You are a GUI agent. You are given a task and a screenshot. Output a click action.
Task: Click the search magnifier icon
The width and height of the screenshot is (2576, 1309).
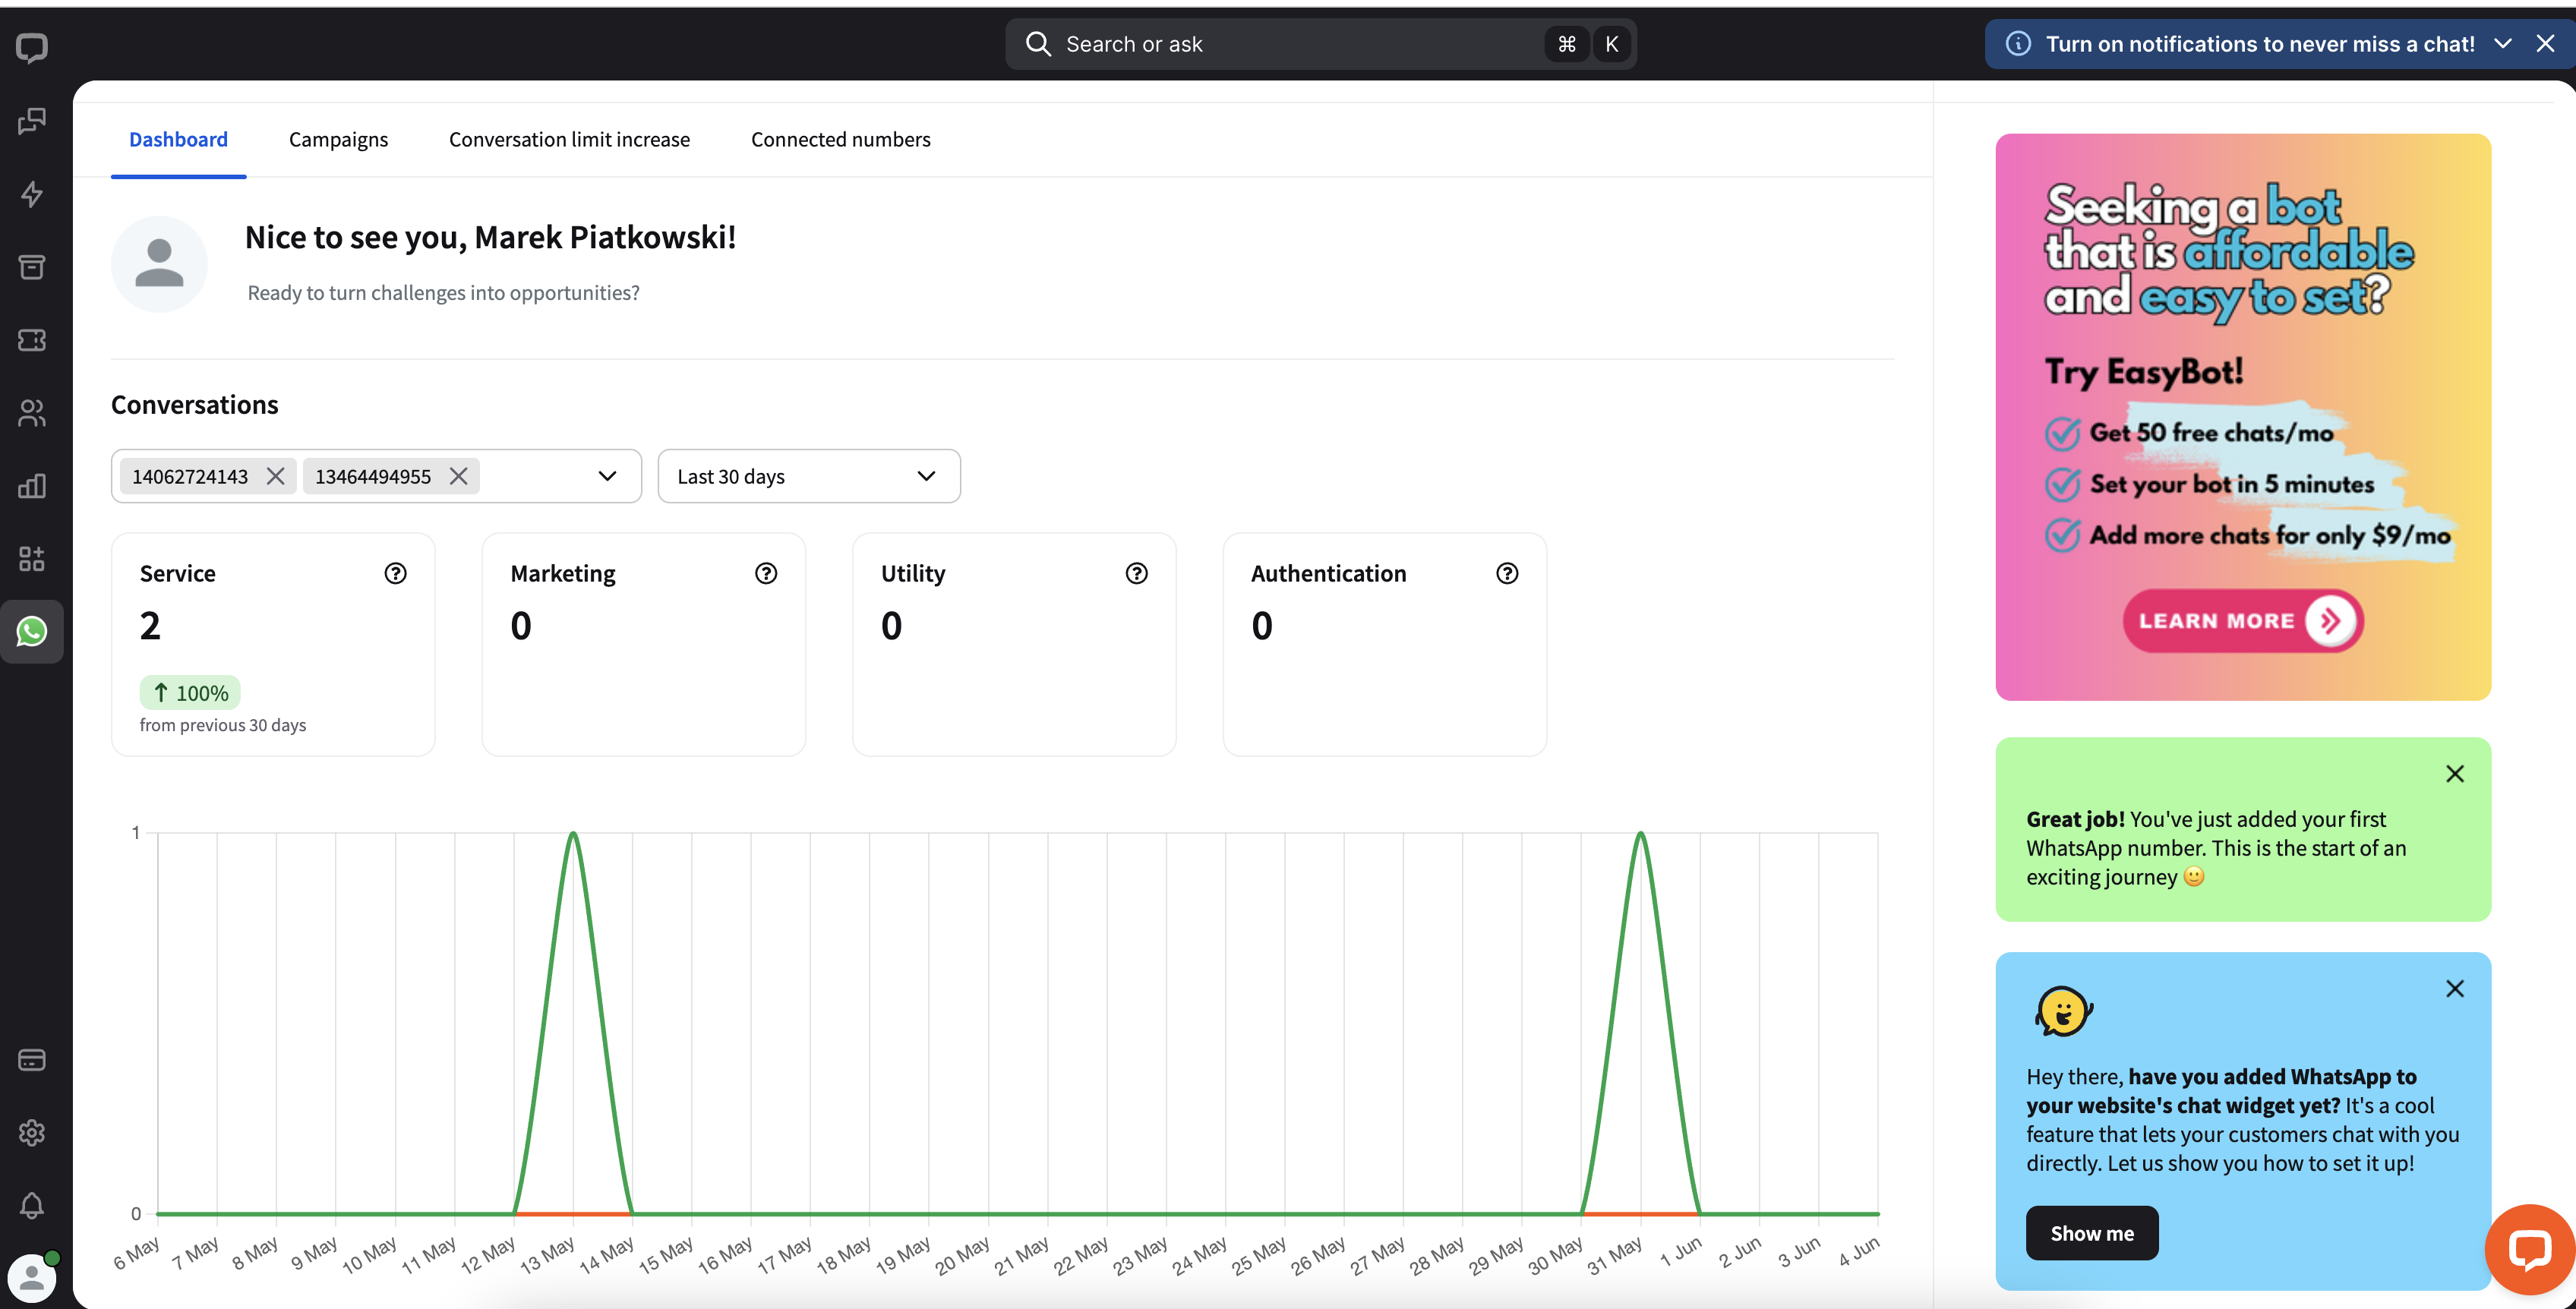pyautogui.click(x=1038, y=44)
